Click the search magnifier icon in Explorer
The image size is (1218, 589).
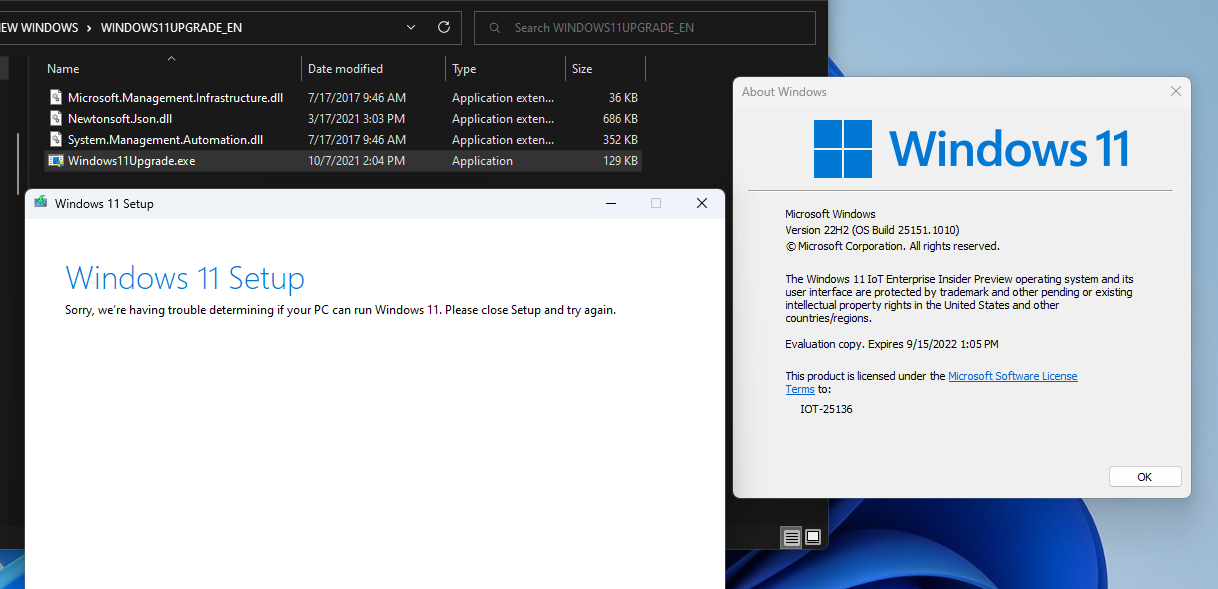point(494,28)
